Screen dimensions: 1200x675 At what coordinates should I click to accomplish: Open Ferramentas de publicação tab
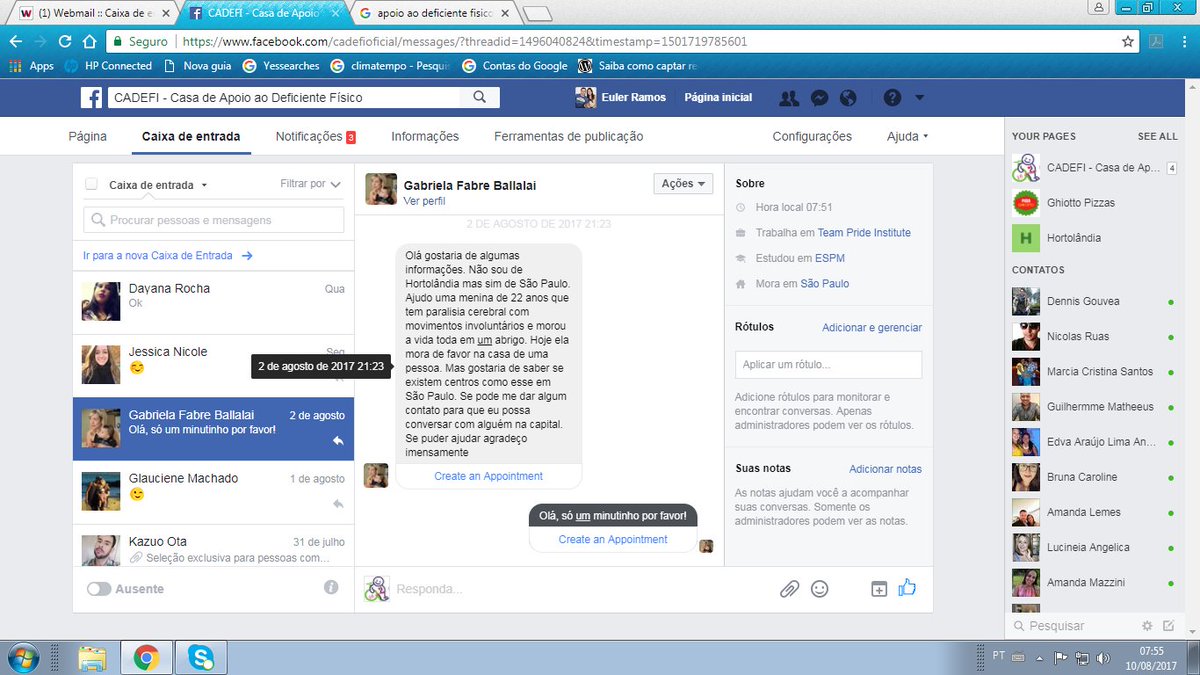[569, 136]
